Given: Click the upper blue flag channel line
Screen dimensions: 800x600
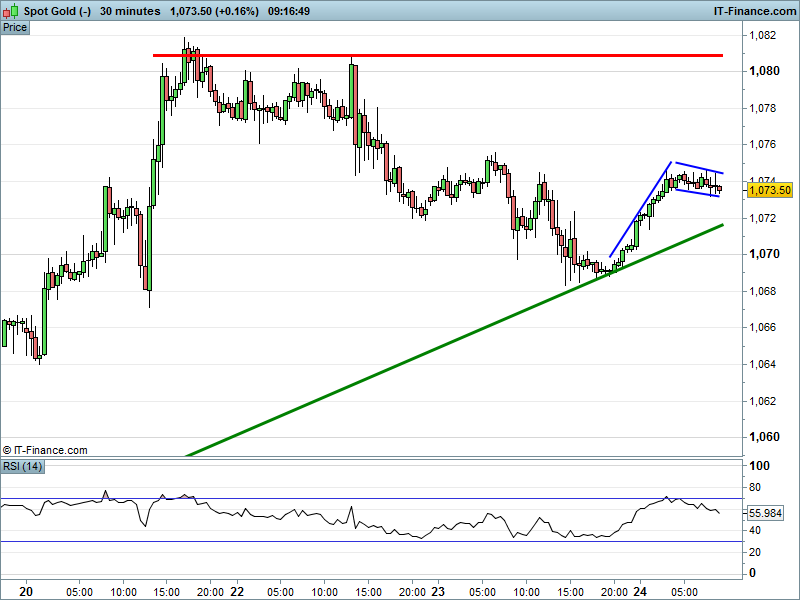Looking at the screenshot, I should (697, 168).
